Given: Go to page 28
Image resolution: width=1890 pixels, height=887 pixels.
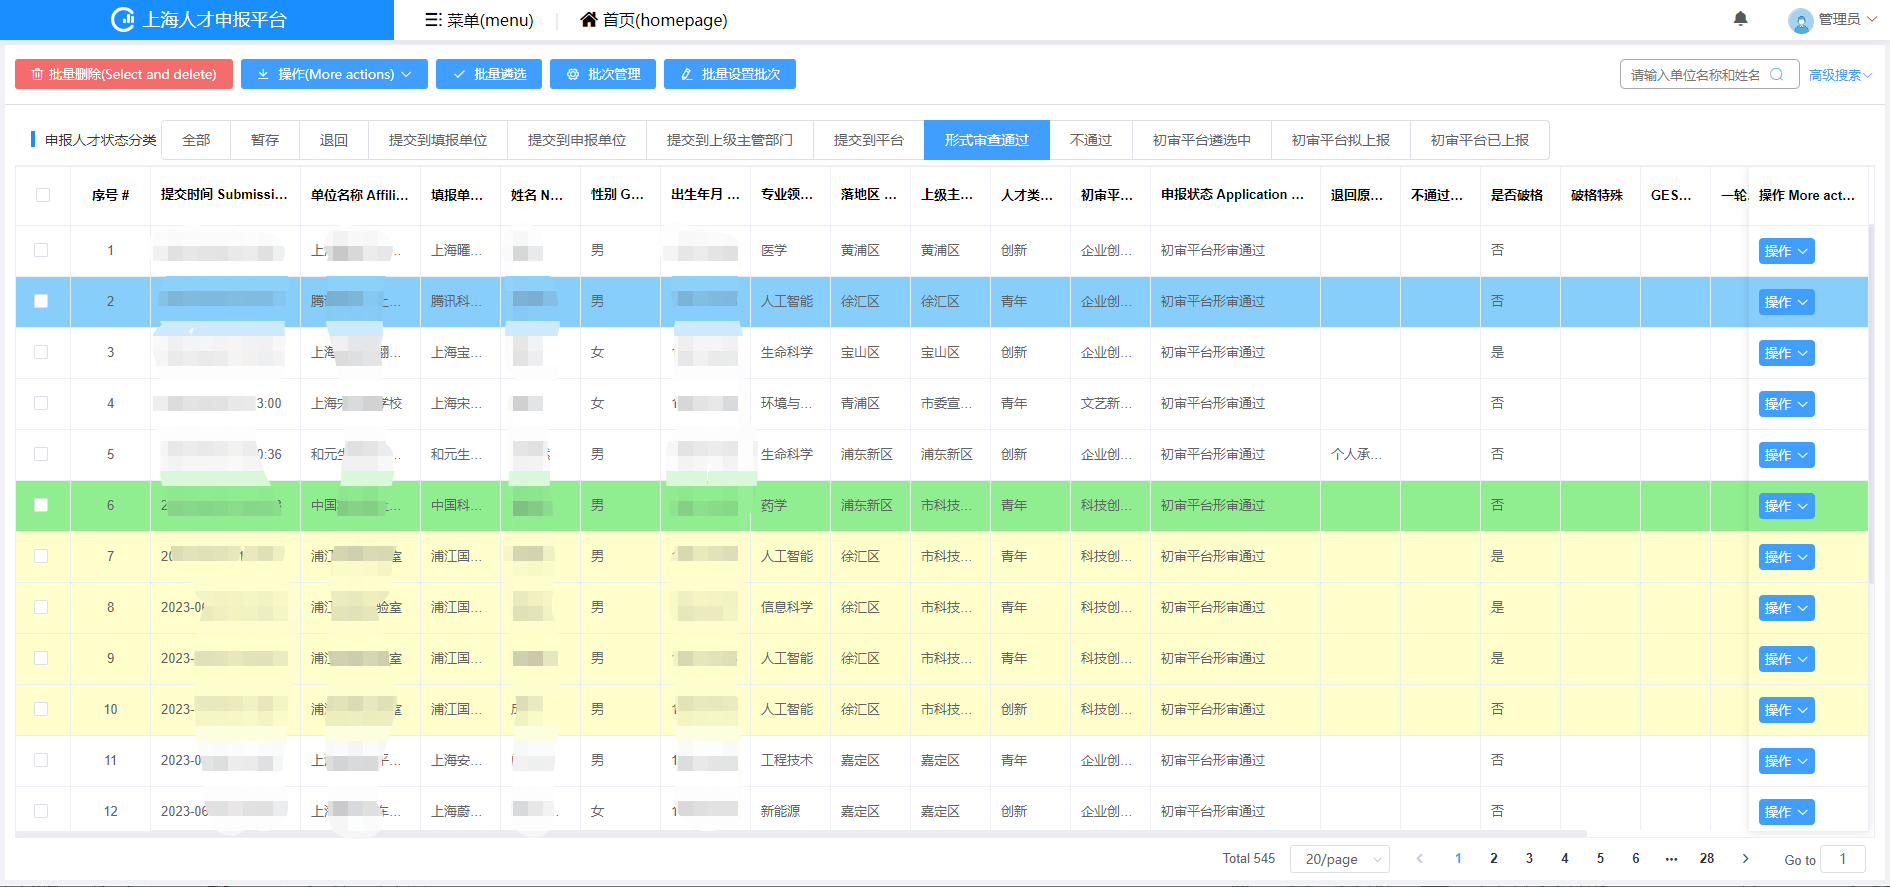Looking at the screenshot, I should (x=1707, y=858).
